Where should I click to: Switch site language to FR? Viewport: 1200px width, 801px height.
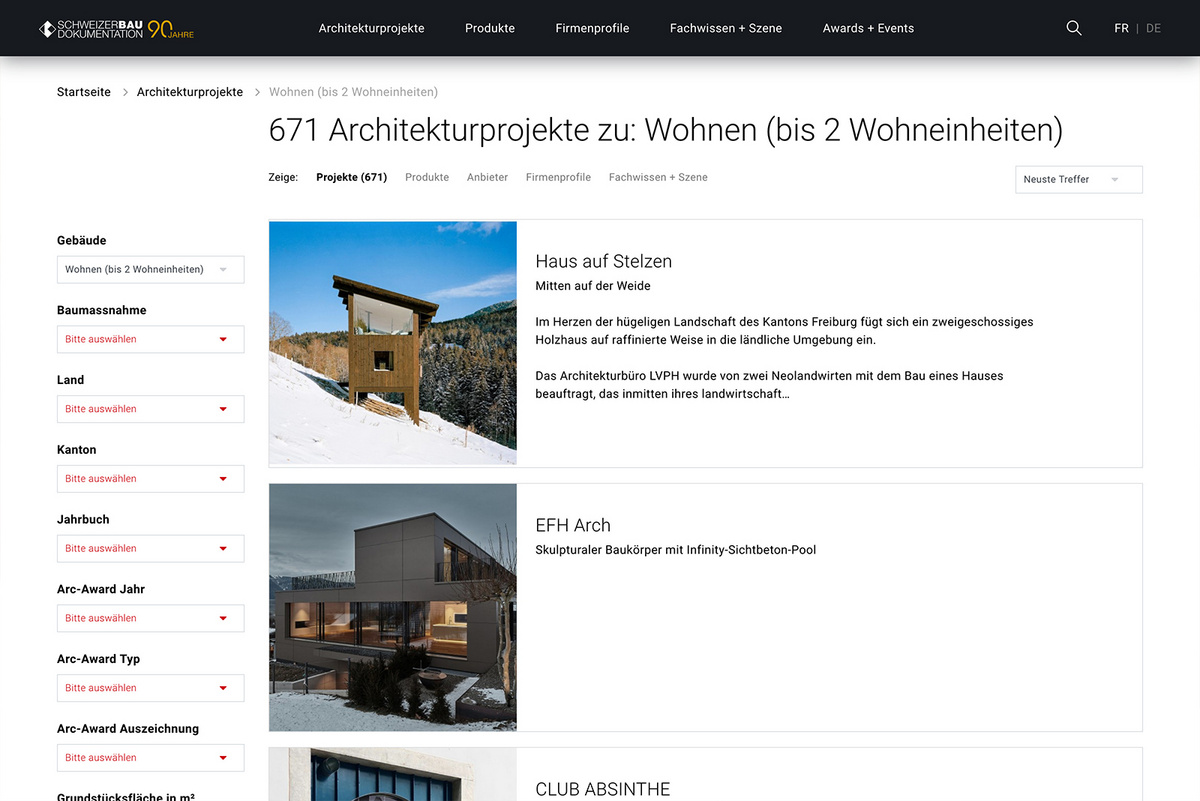click(x=1121, y=28)
